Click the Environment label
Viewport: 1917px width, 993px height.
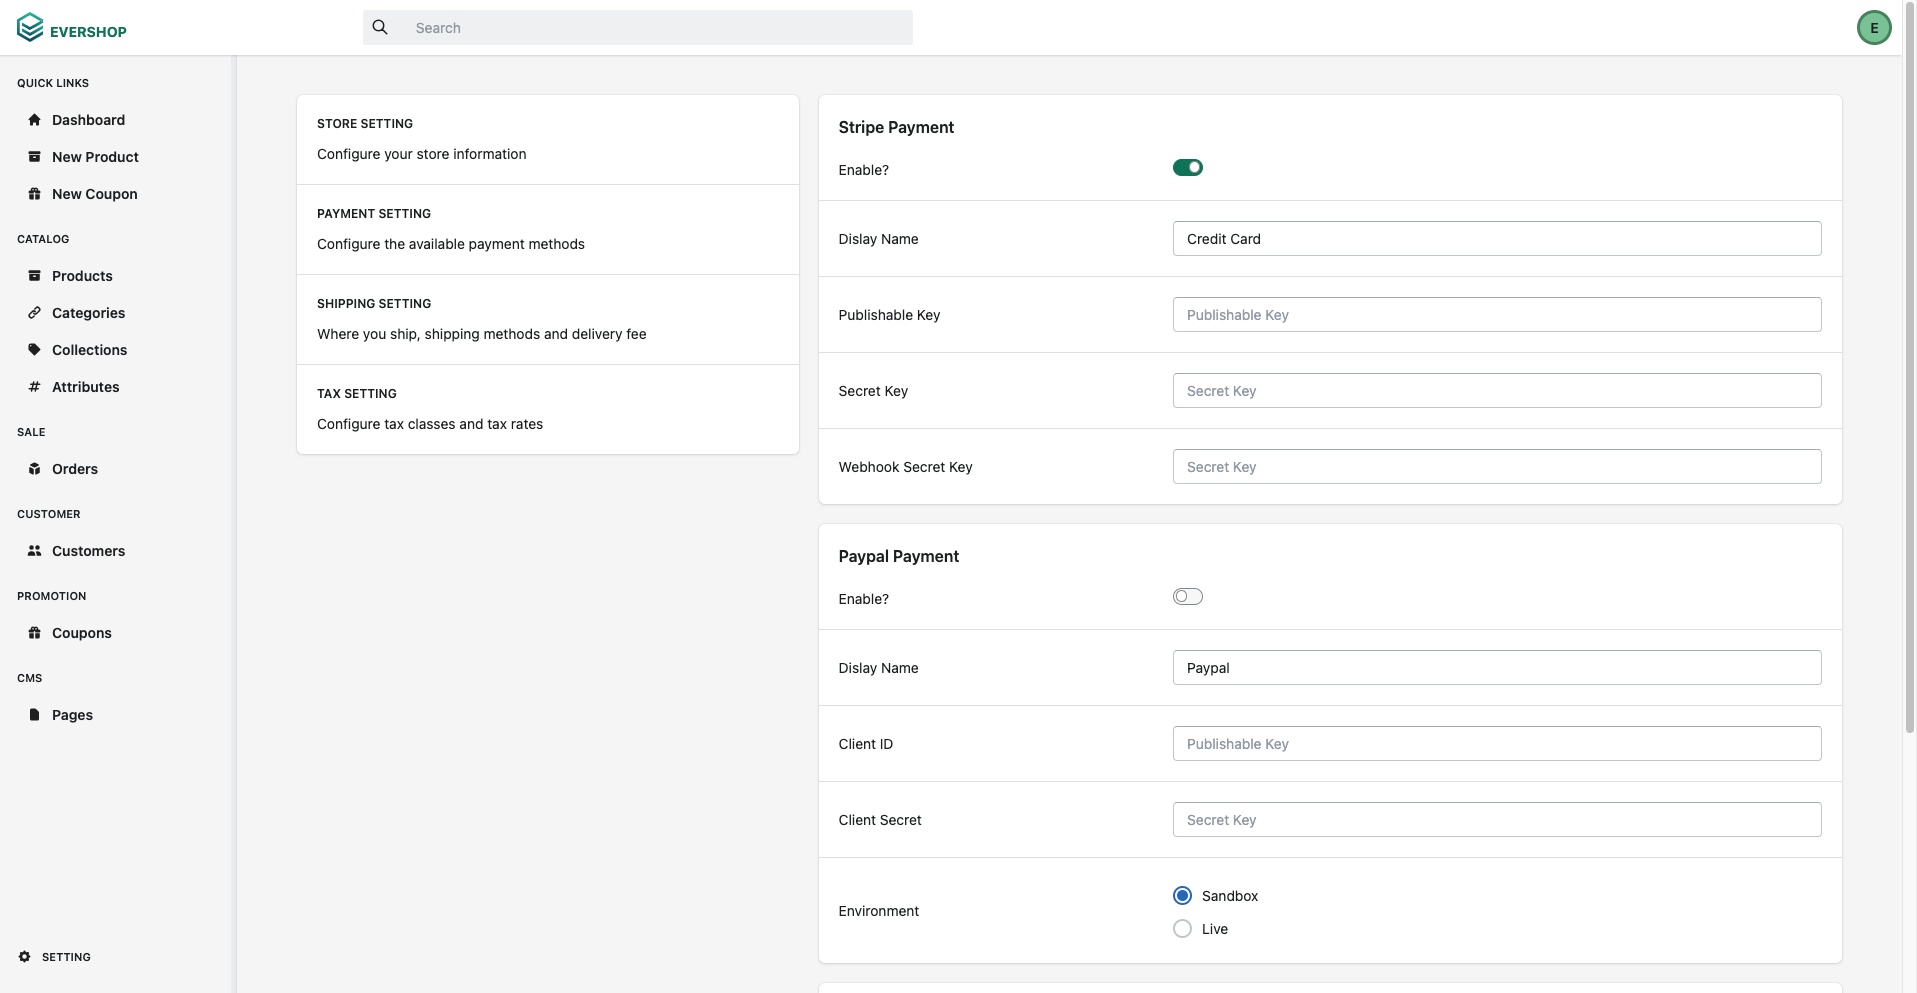tap(878, 911)
